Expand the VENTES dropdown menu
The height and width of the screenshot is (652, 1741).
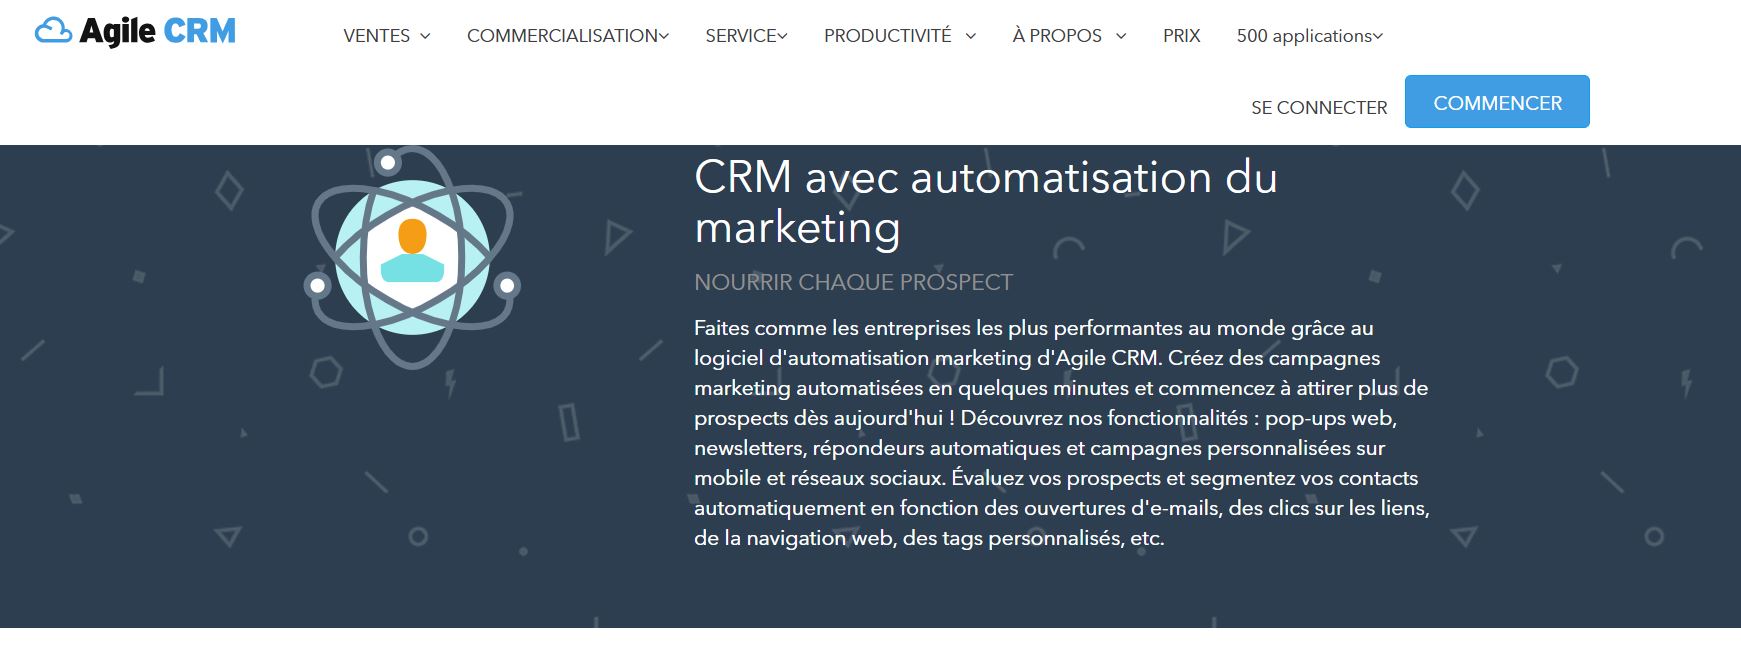(427, 36)
